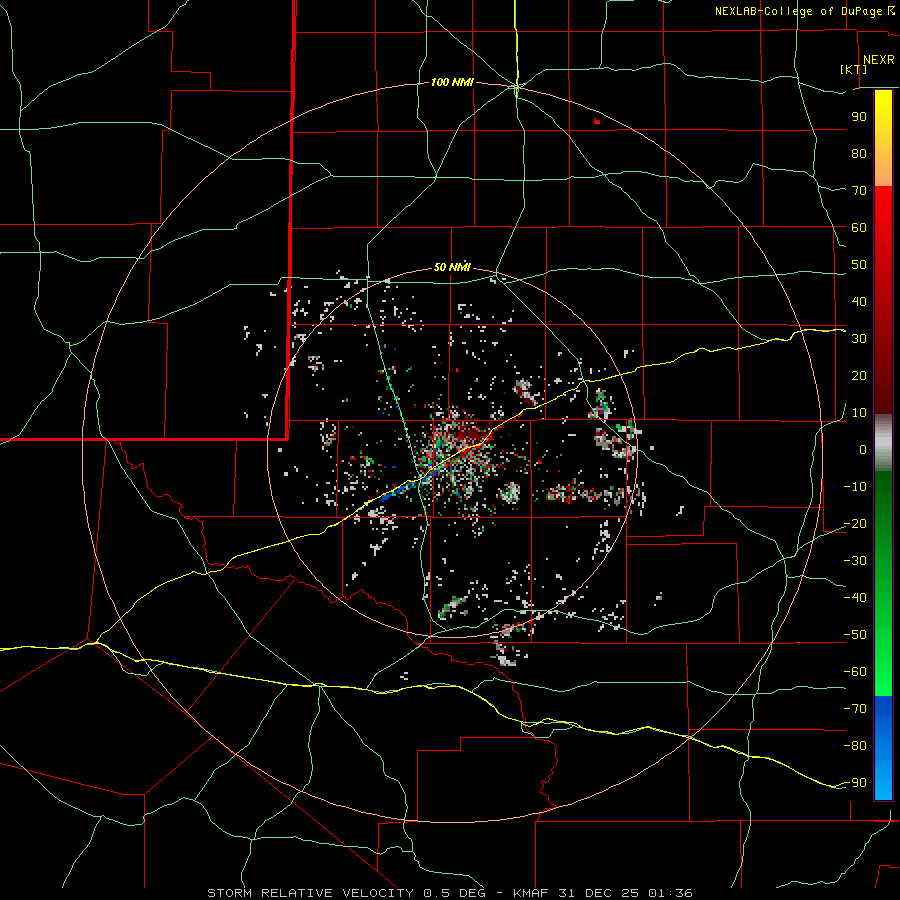
Task: Click the -90 value on the velocity scale
Action: (x=855, y=783)
